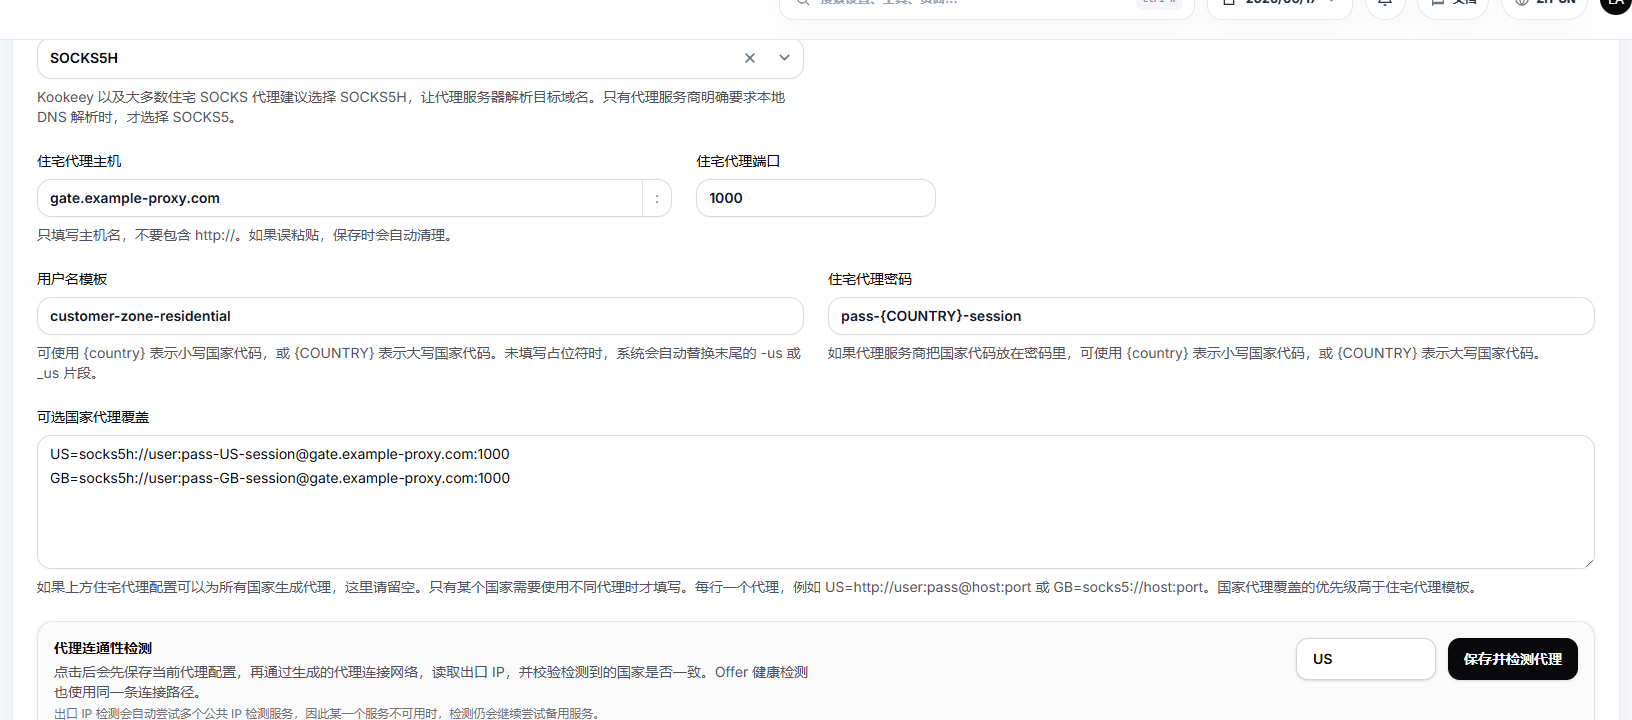Click the hint starting 如果上方住宅代理配置

tap(760, 587)
